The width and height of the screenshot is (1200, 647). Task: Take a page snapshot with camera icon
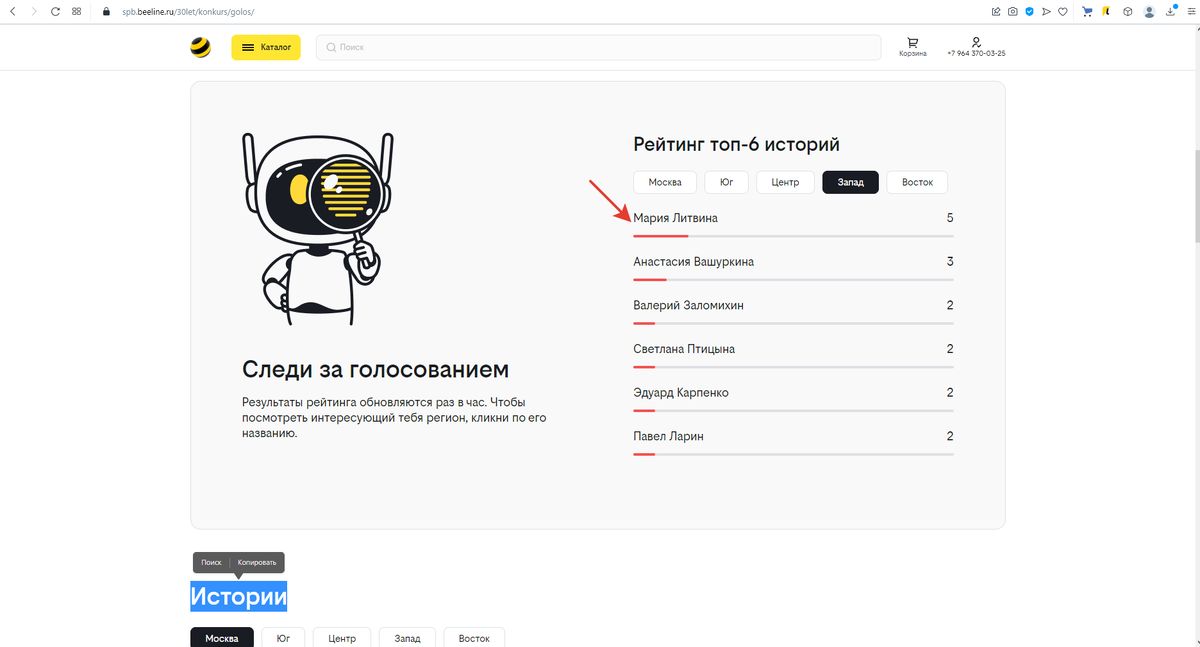1013,12
